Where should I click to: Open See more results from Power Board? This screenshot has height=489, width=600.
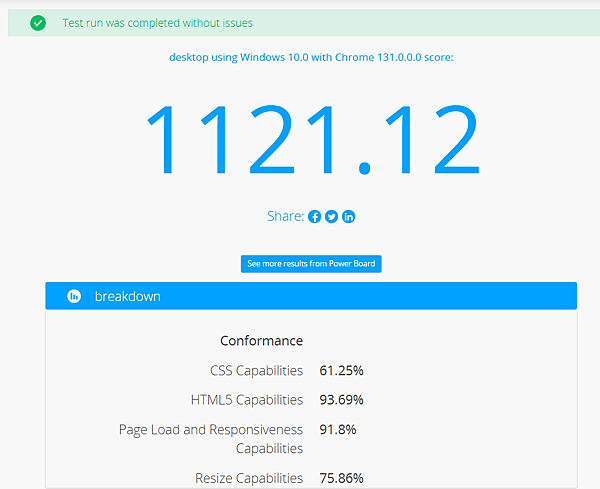[311, 264]
